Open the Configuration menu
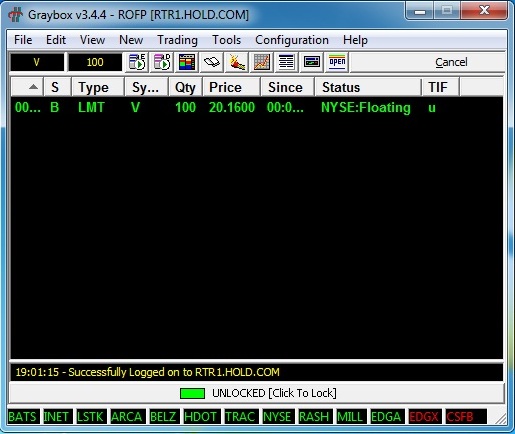515x434 pixels. [292, 40]
